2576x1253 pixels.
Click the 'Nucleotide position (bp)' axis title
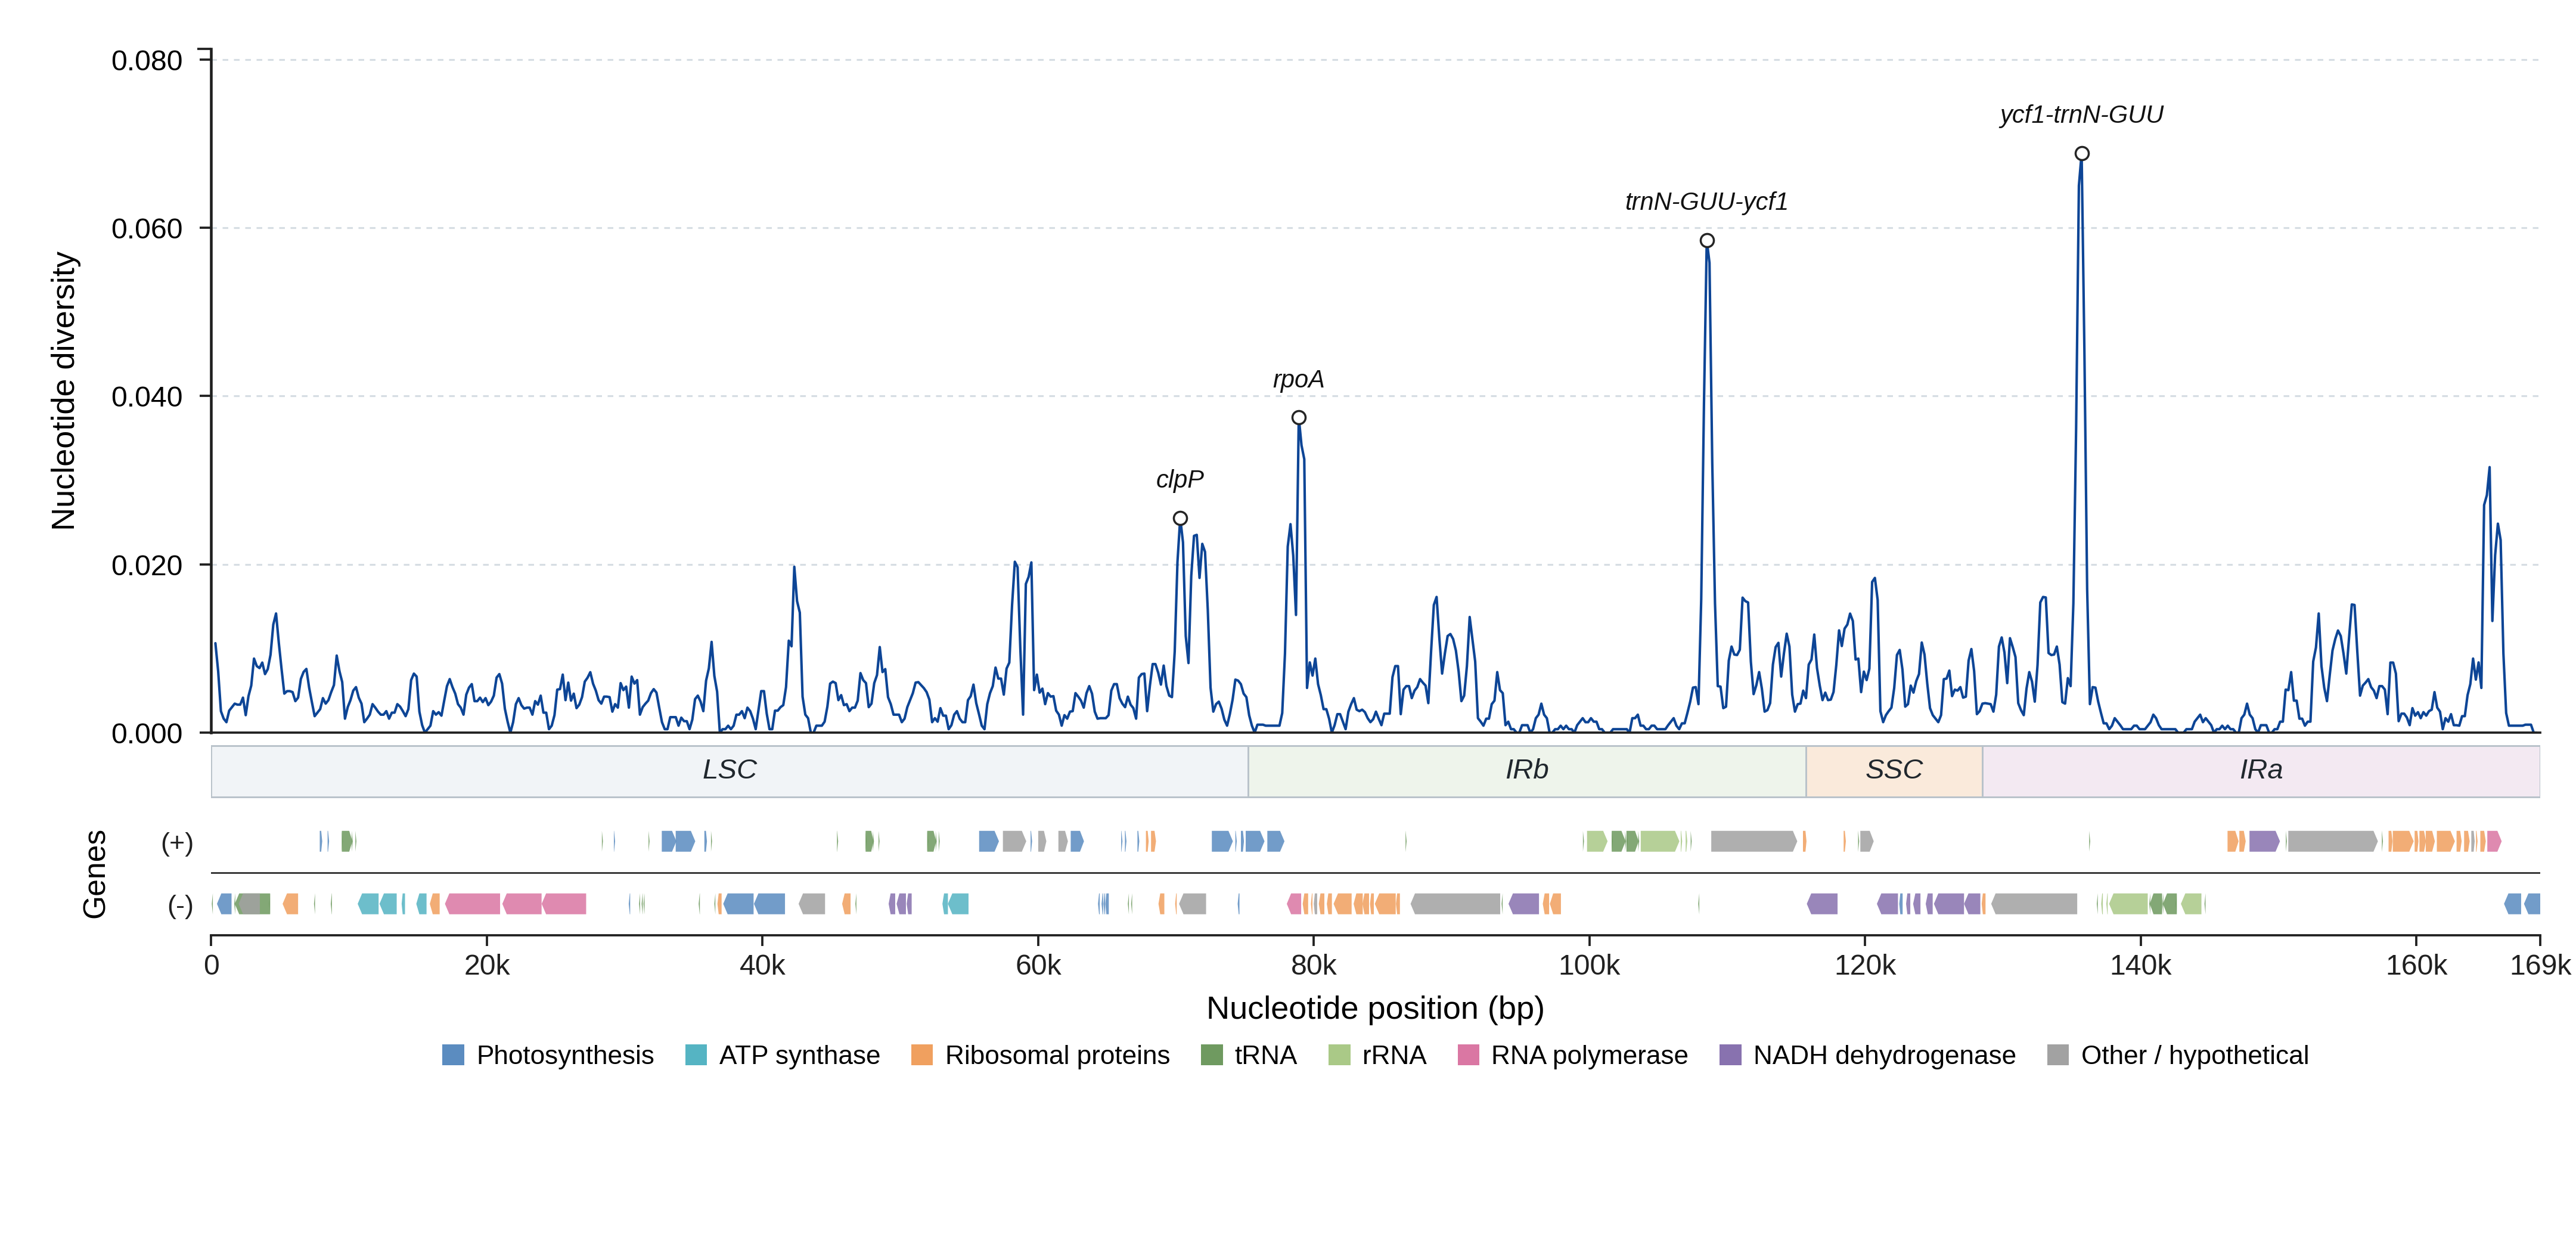(x=1375, y=1008)
